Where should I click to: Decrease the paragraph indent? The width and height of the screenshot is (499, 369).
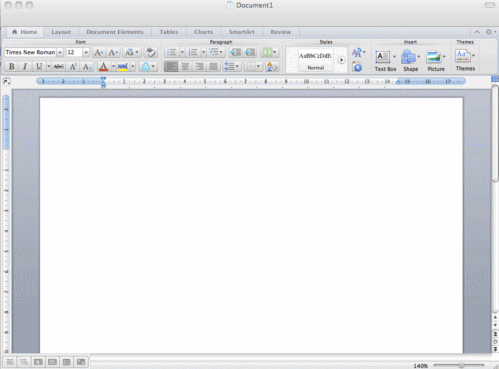point(236,52)
